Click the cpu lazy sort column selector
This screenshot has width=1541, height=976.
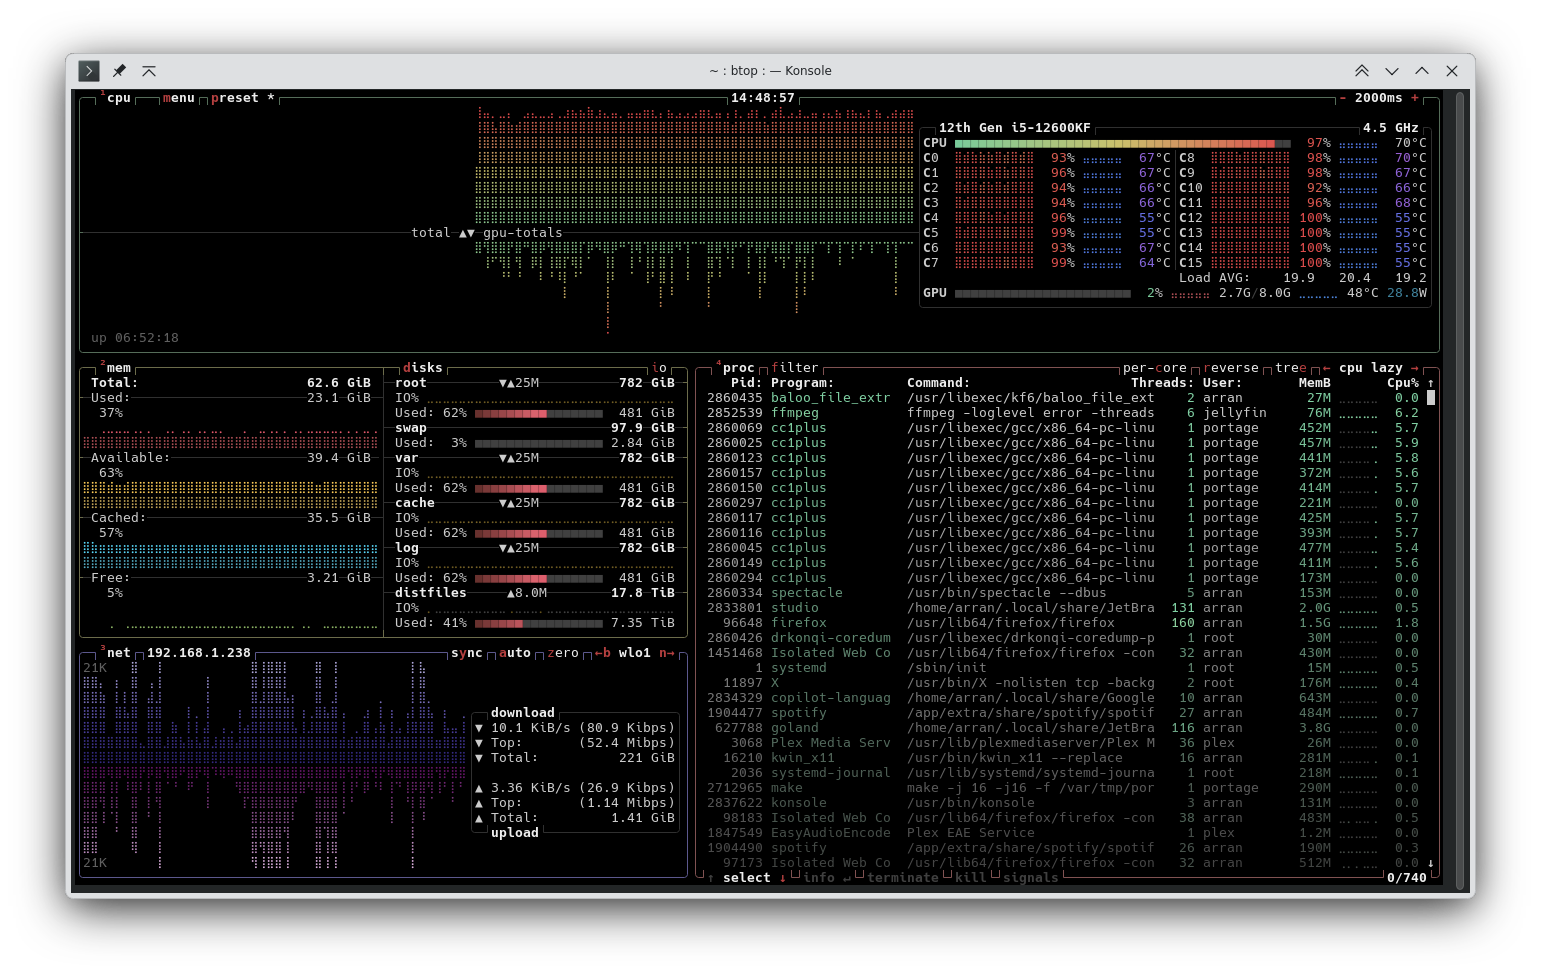pyautogui.click(x=1371, y=368)
